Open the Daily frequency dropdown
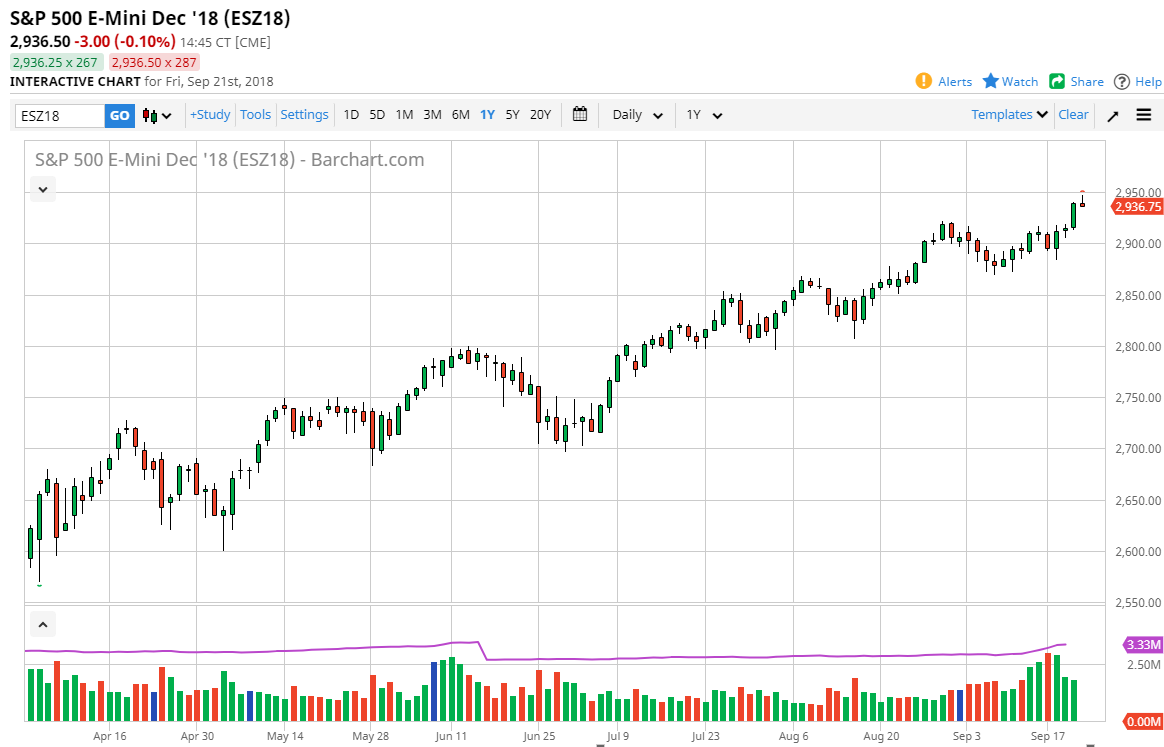The width and height of the screenshot is (1164, 747). [636, 115]
